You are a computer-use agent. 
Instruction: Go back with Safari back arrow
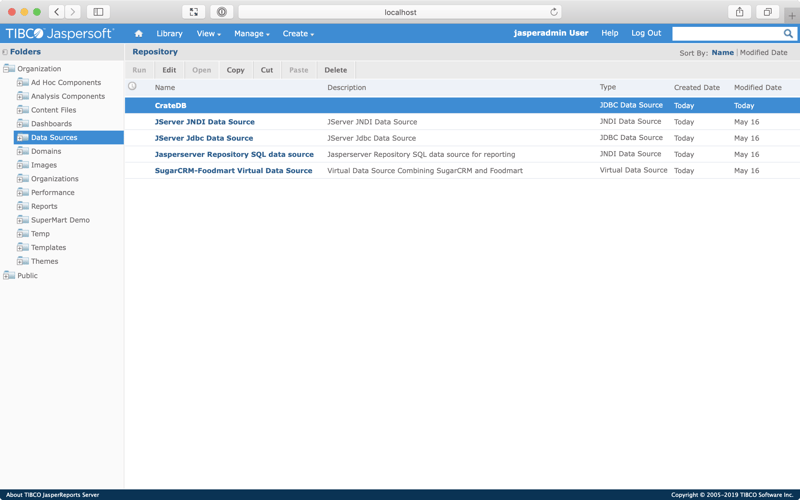point(57,12)
